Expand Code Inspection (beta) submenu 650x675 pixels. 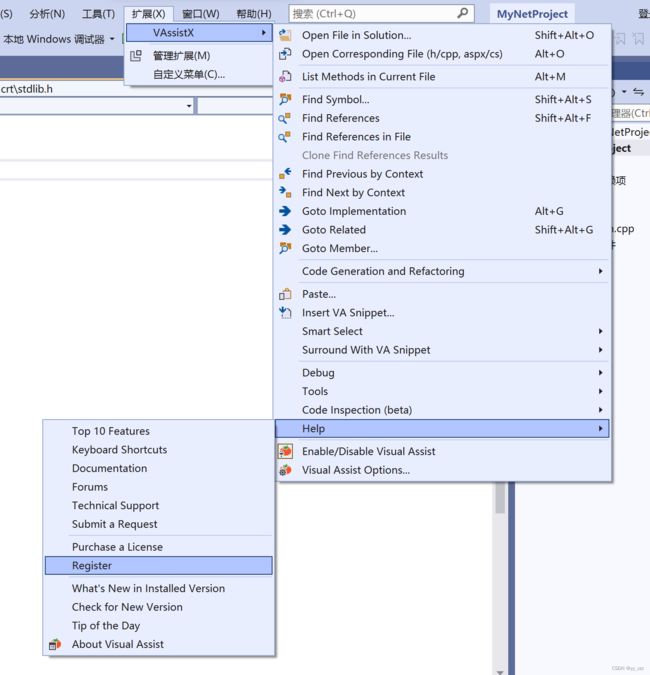pos(600,410)
